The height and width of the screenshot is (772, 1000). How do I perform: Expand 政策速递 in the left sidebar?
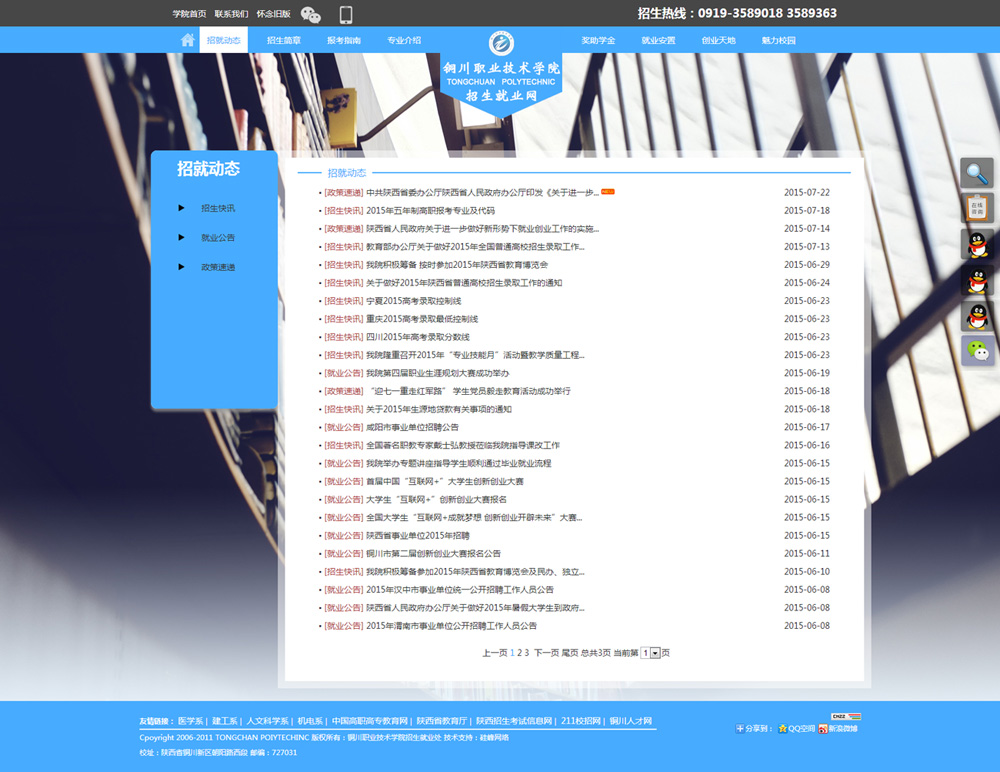(x=217, y=267)
